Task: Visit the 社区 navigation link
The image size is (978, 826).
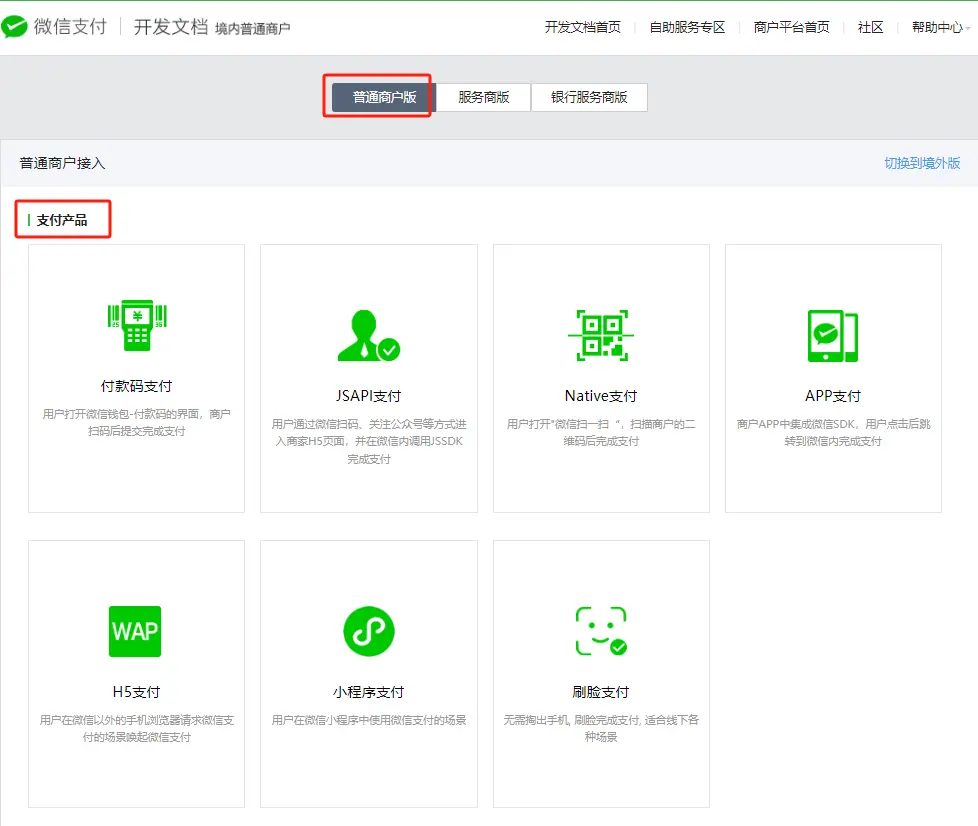Action: [x=868, y=28]
